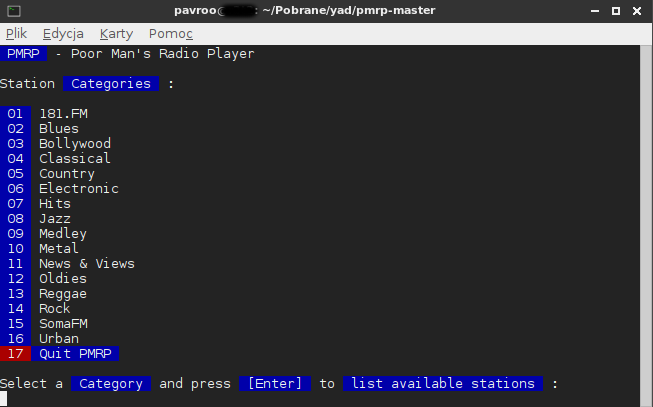Image resolution: width=653 pixels, height=407 pixels.
Task: Select the 181.FM category entry
Action: 63,114
